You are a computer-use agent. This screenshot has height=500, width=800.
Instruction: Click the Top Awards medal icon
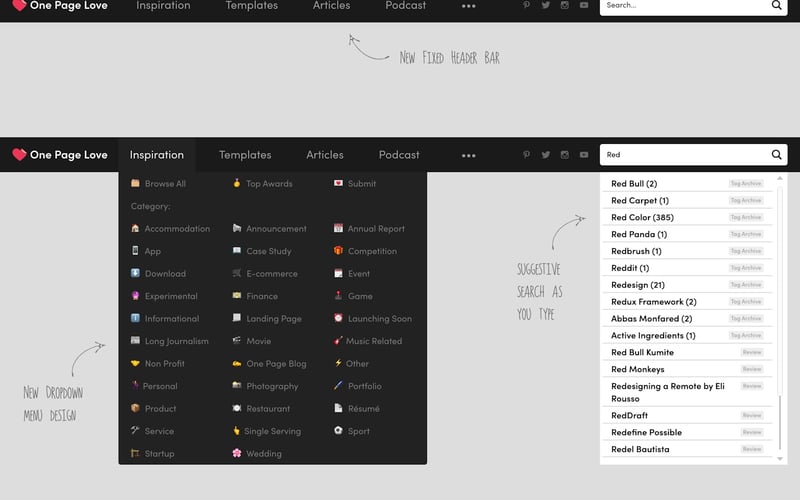(x=237, y=183)
